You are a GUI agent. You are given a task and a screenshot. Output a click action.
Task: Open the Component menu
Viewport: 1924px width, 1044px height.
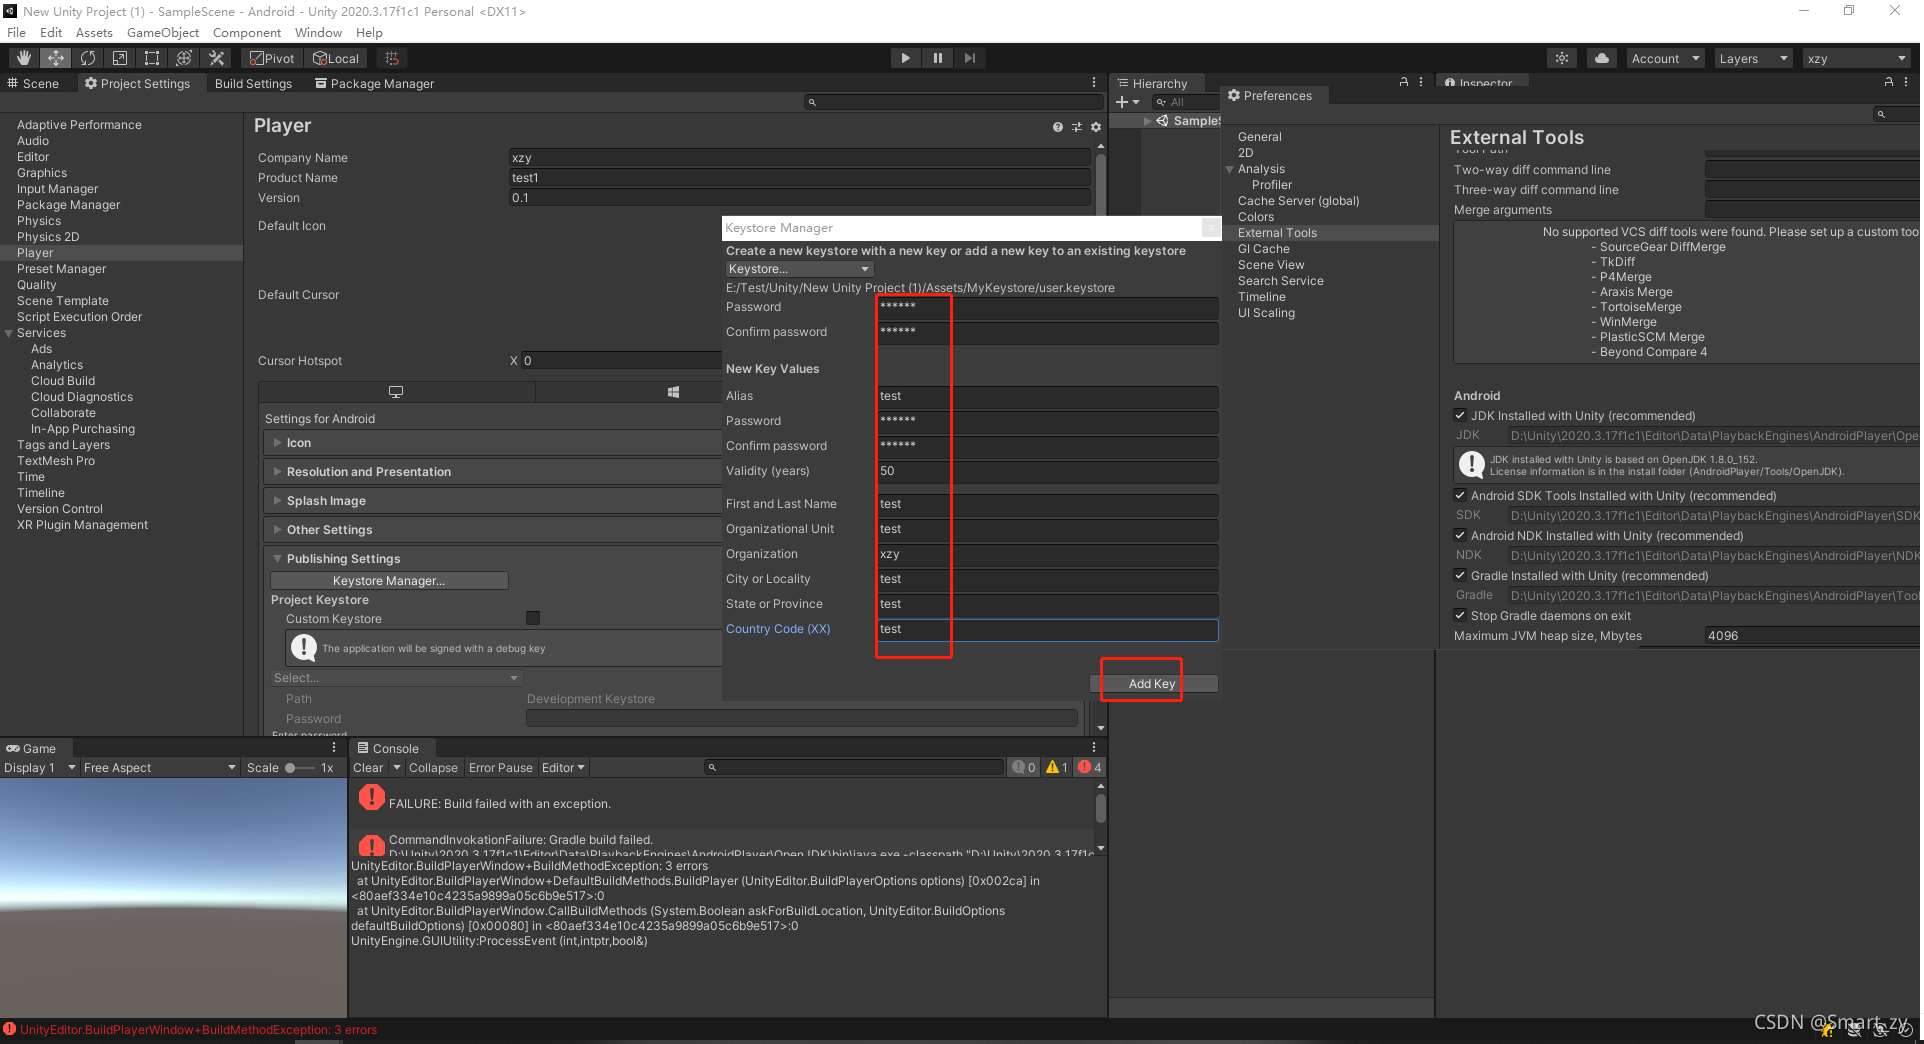(x=247, y=32)
